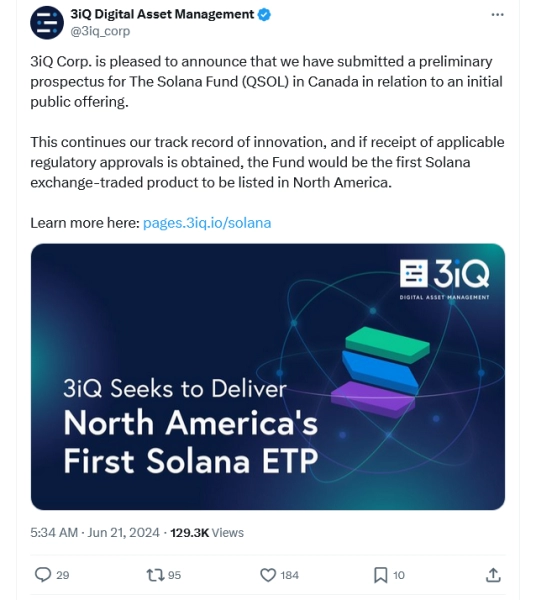The image size is (536, 600).
Task: Click the Solana logo graphic in the image
Action: pyautogui.click(x=380, y=372)
